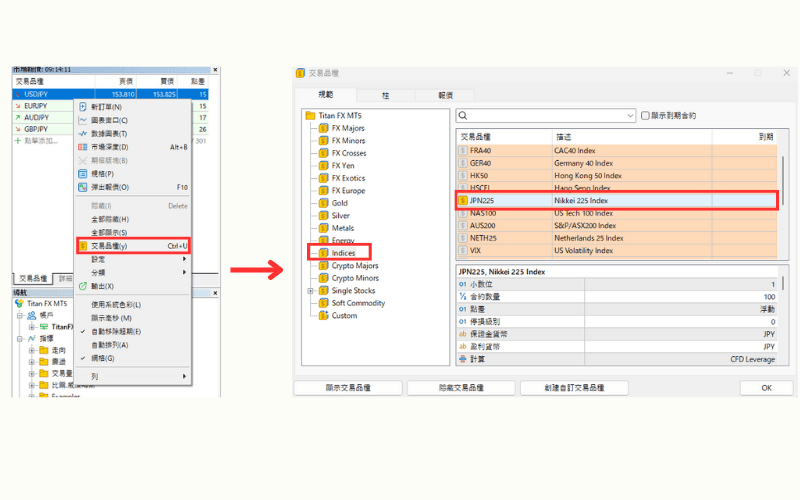800x500 pixels.
Task: Expand the Single Stocks tree node
Action: 311,291
